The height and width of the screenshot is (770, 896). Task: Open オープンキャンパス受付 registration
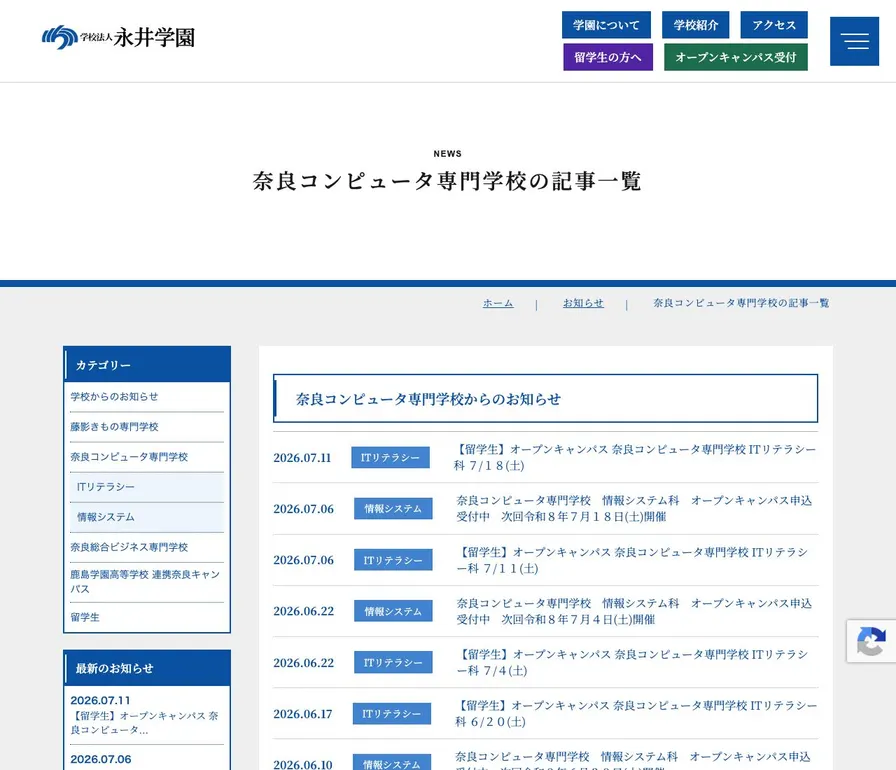pyautogui.click(x=736, y=57)
